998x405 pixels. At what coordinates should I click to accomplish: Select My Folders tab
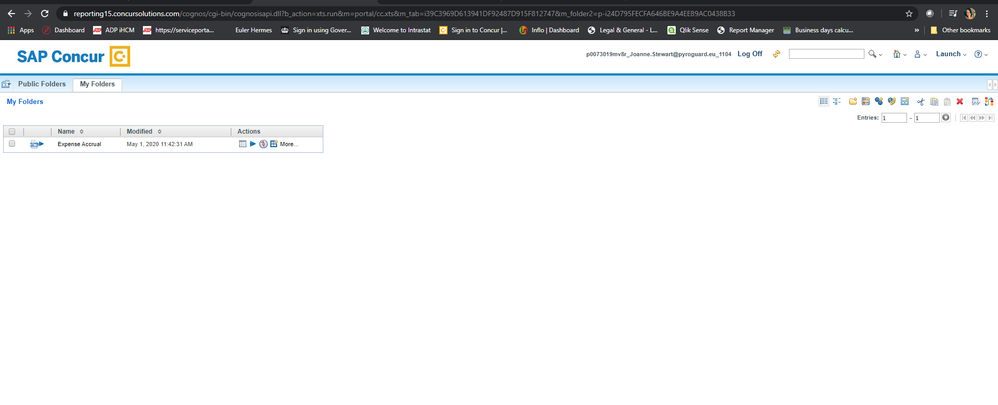[97, 84]
